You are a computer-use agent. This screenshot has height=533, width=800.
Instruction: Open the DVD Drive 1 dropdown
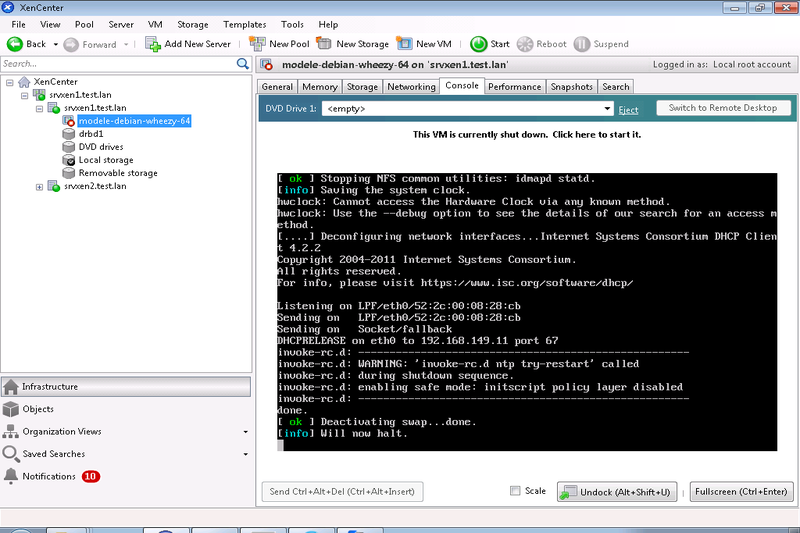point(607,109)
